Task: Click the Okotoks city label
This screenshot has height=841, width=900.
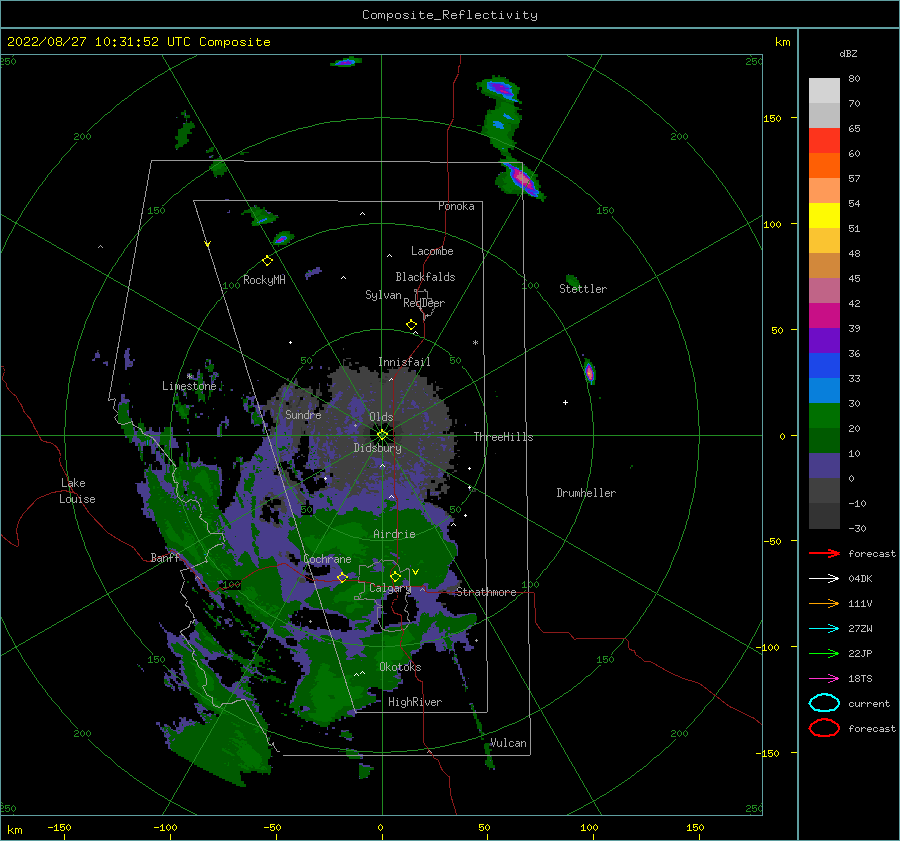Action: tap(400, 667)
